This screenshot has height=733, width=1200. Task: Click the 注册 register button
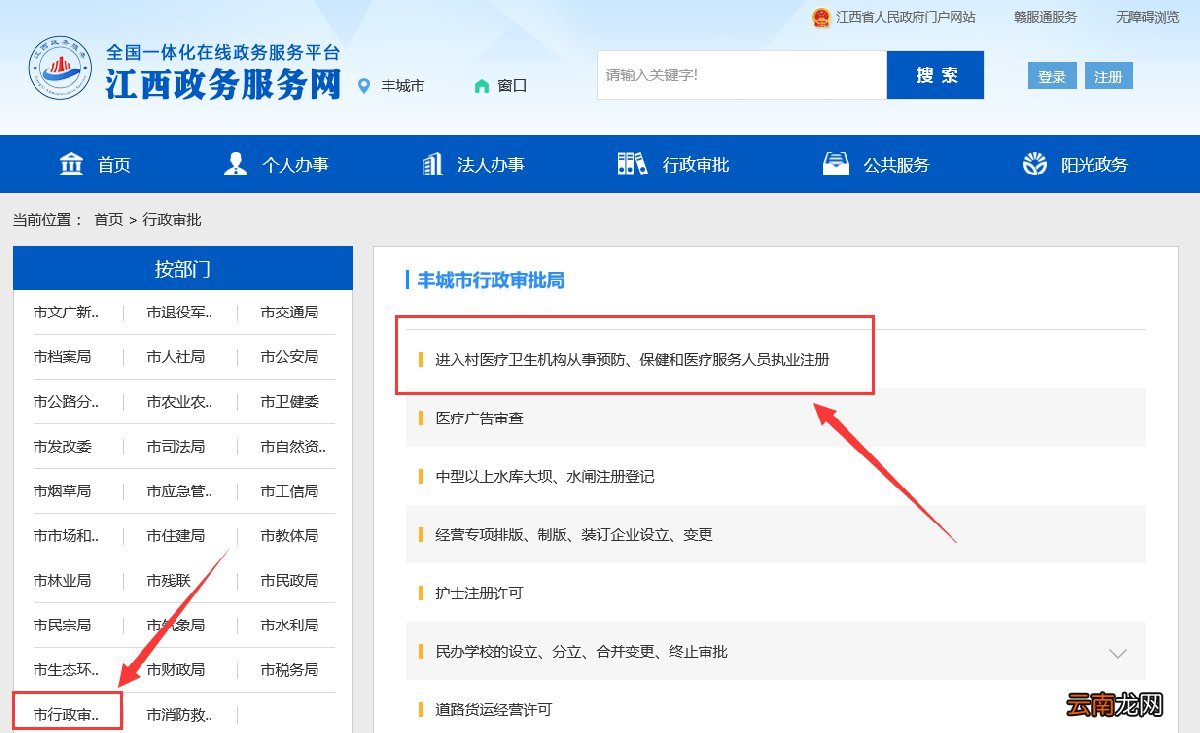(1108, 76)
